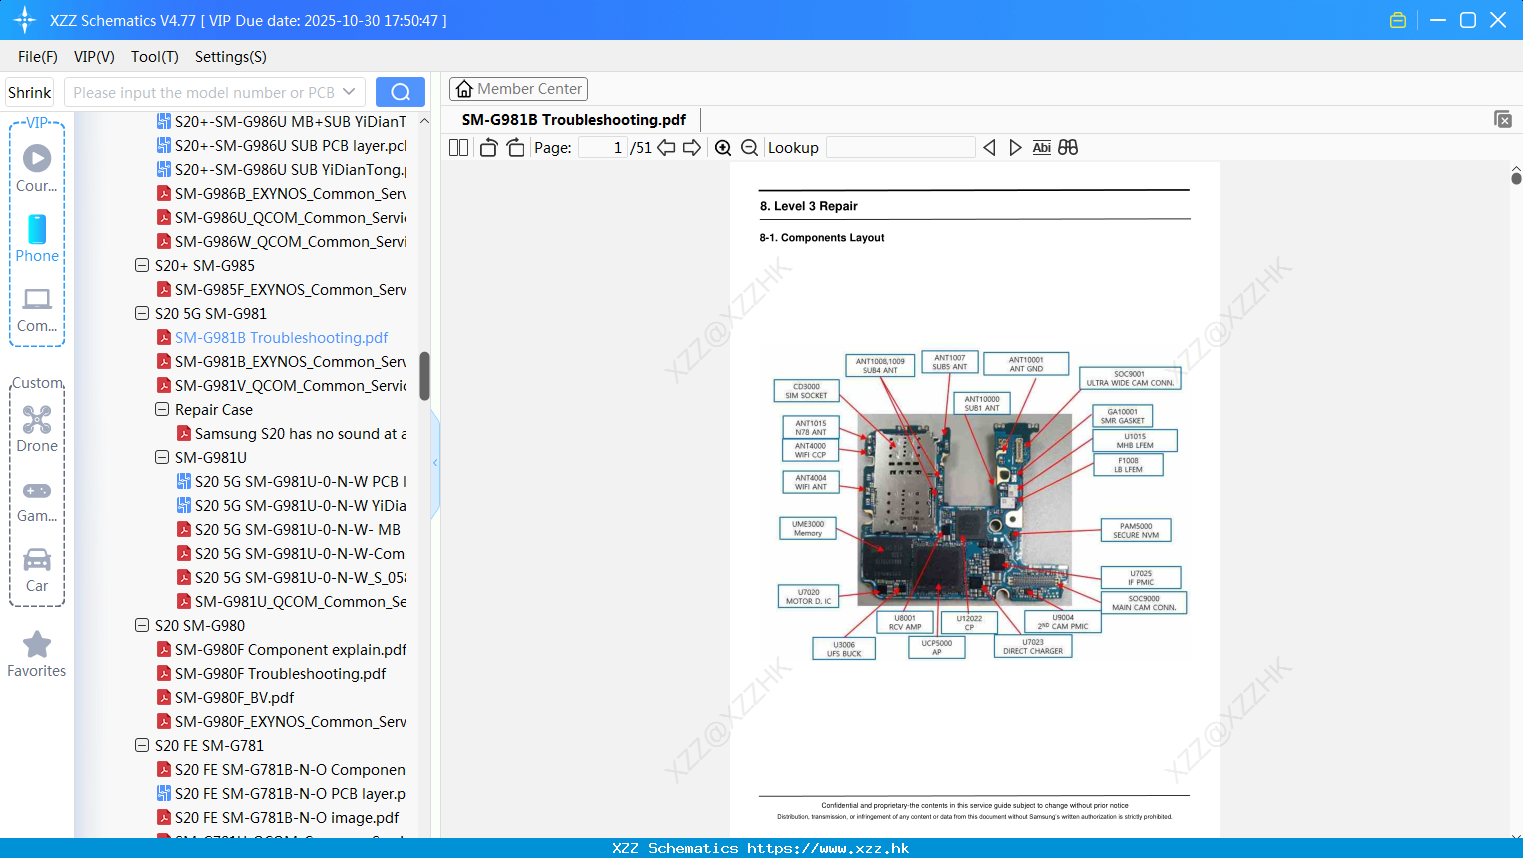This screenshot has height=858, width=1523.
Task: Open Member Center
Action: point(518,89)
